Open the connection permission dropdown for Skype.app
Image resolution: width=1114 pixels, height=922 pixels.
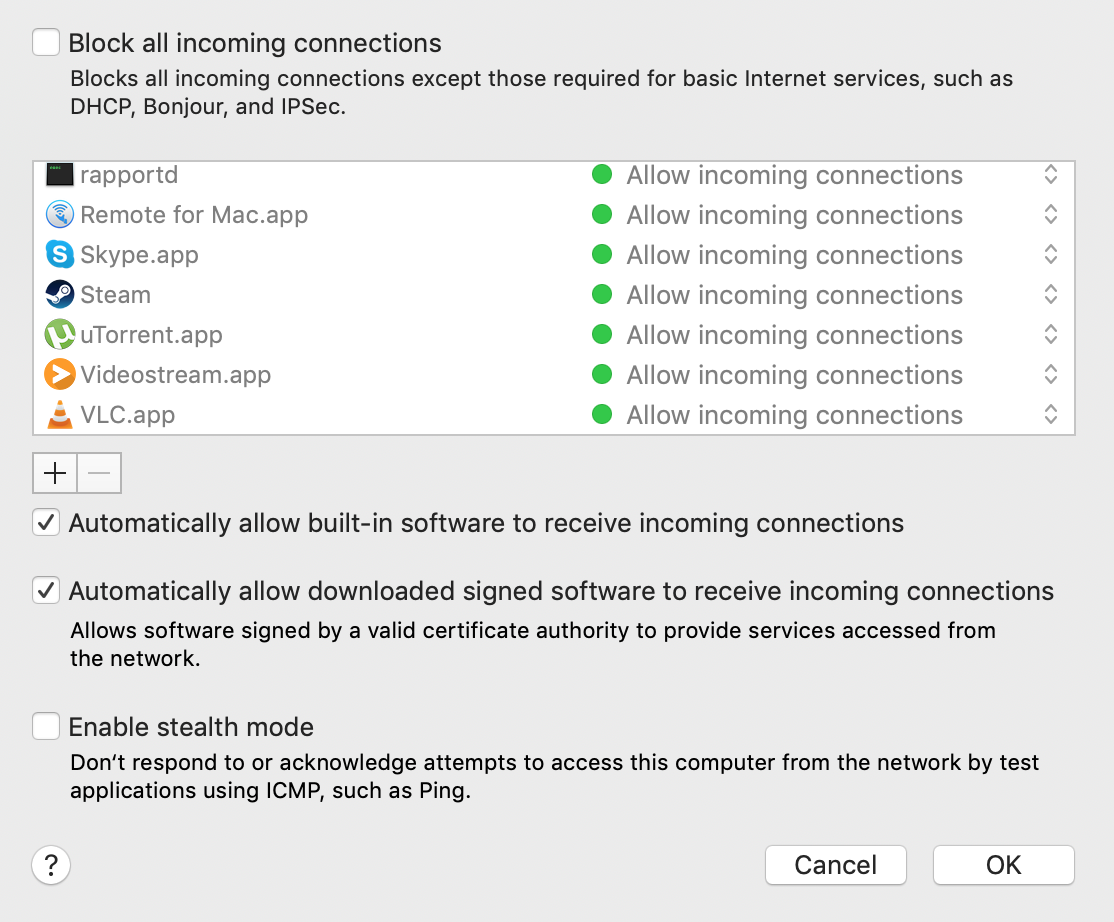pos(1051,254)
